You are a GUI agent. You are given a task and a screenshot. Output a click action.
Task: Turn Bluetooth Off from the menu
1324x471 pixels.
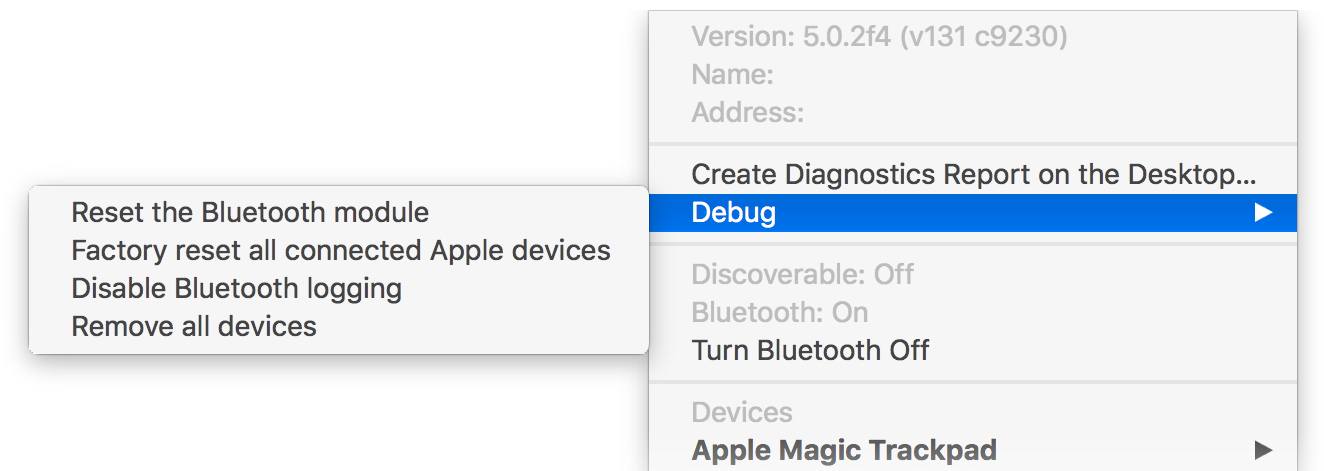[810, 351]
